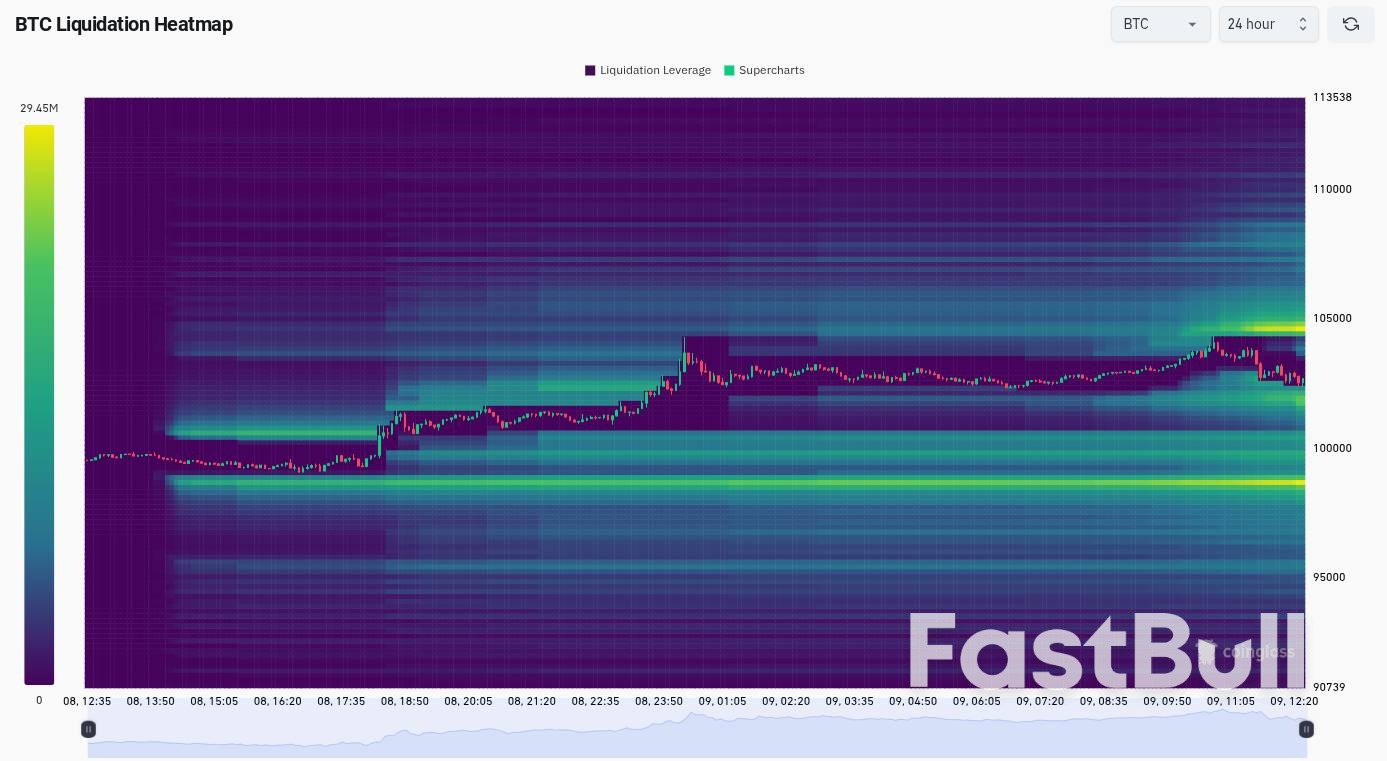Click the green Supercharts legend swatch
The image size is (1387, 761).
point(729,70)
